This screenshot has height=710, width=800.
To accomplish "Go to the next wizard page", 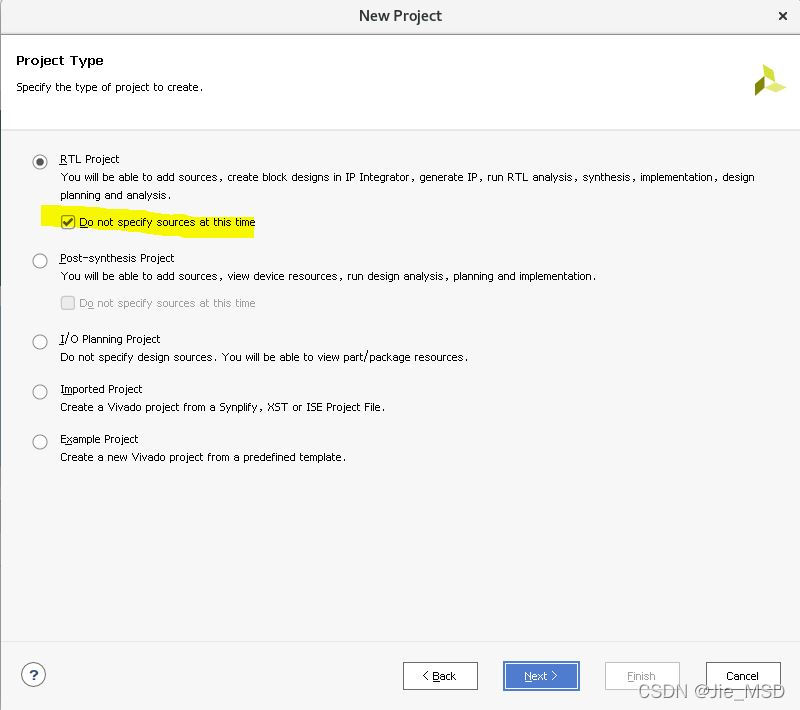I will click(541, 676).
